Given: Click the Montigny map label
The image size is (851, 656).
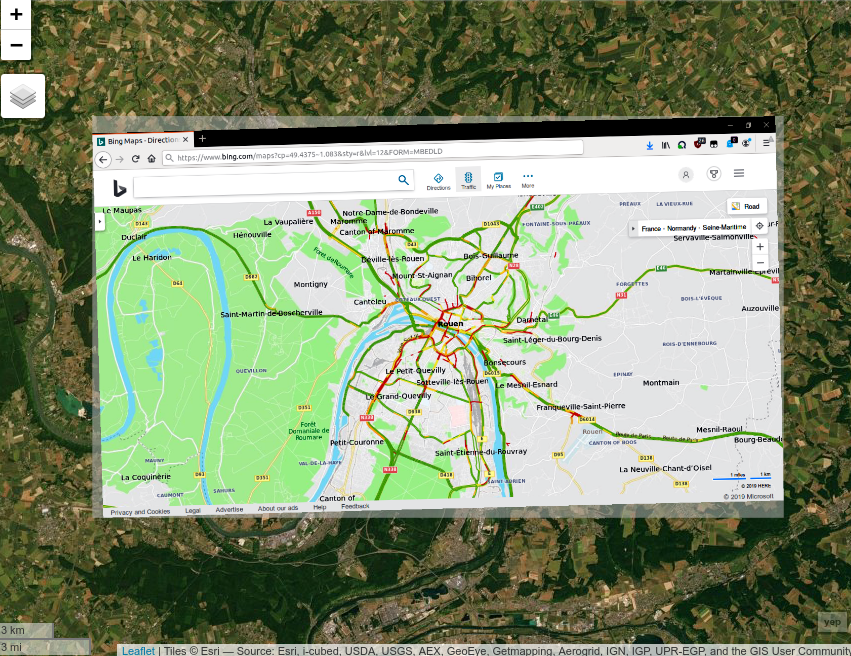Looking at the screenshot, I should click(310, 284).
